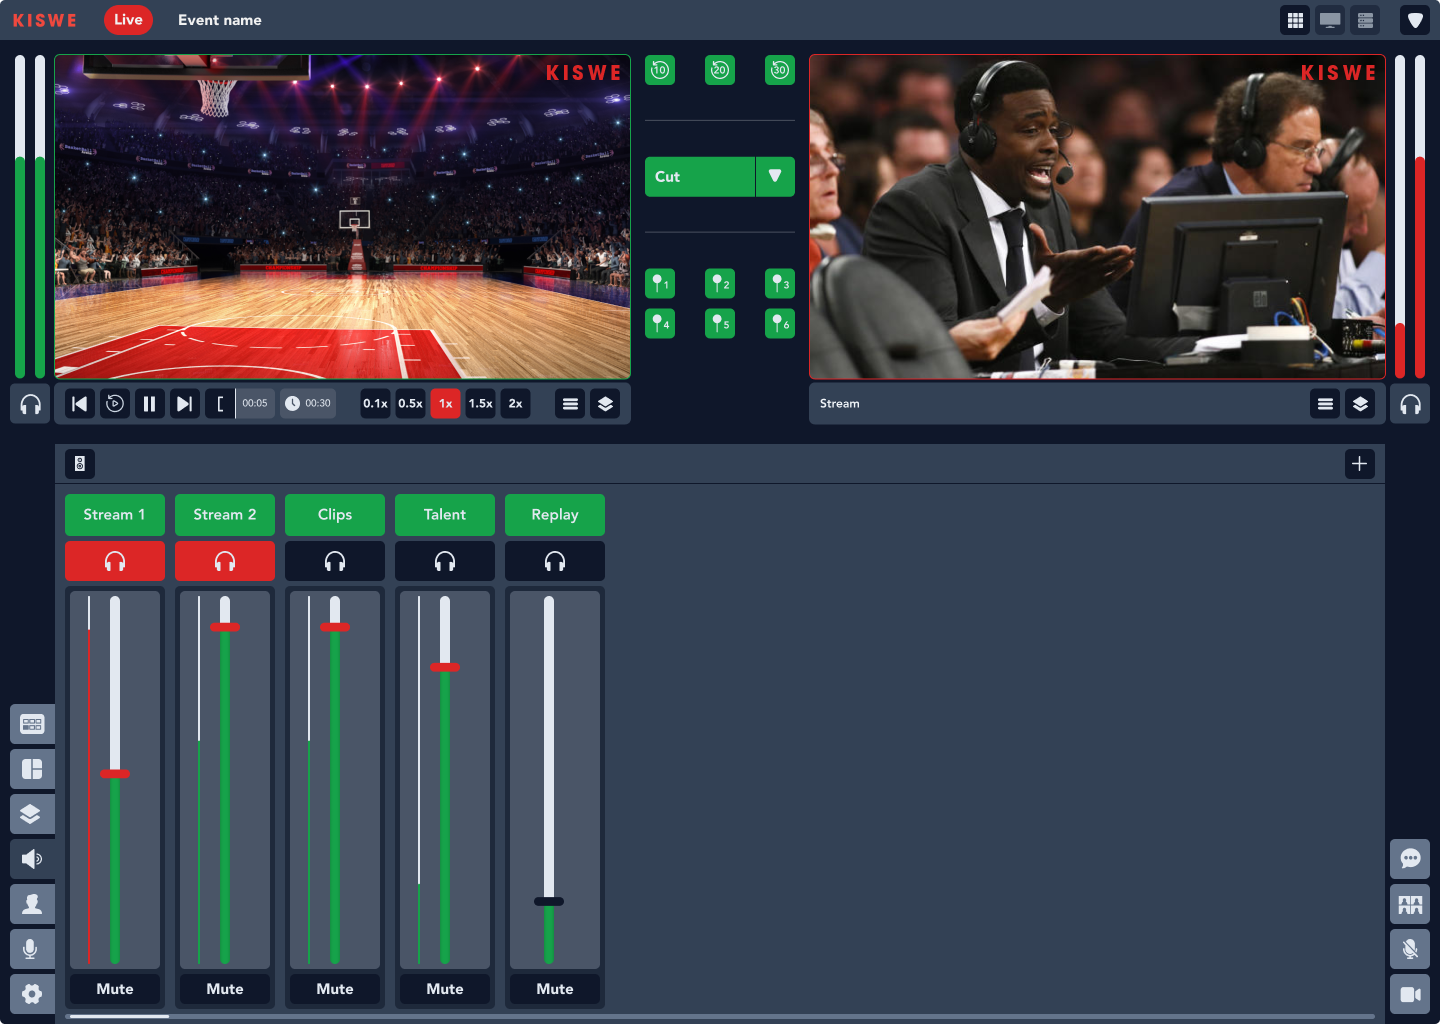
Task: Open the layers sidebar icon
Action: [x=32, y=814]
